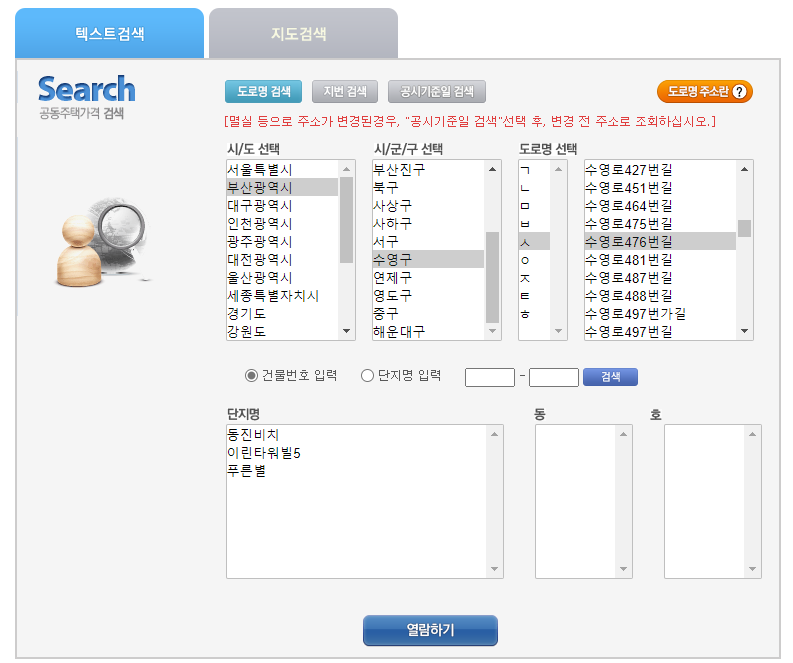Choose 대전광역시 in the 시/도 list
The width and height of the screenshot is (793, 663).
pos(282,259)
